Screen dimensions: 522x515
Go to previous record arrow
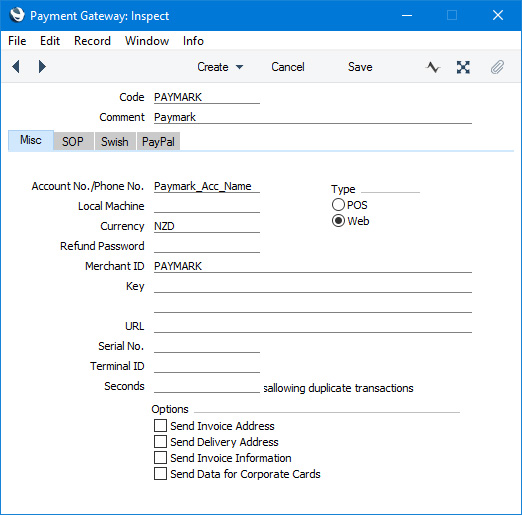point(16,67)
